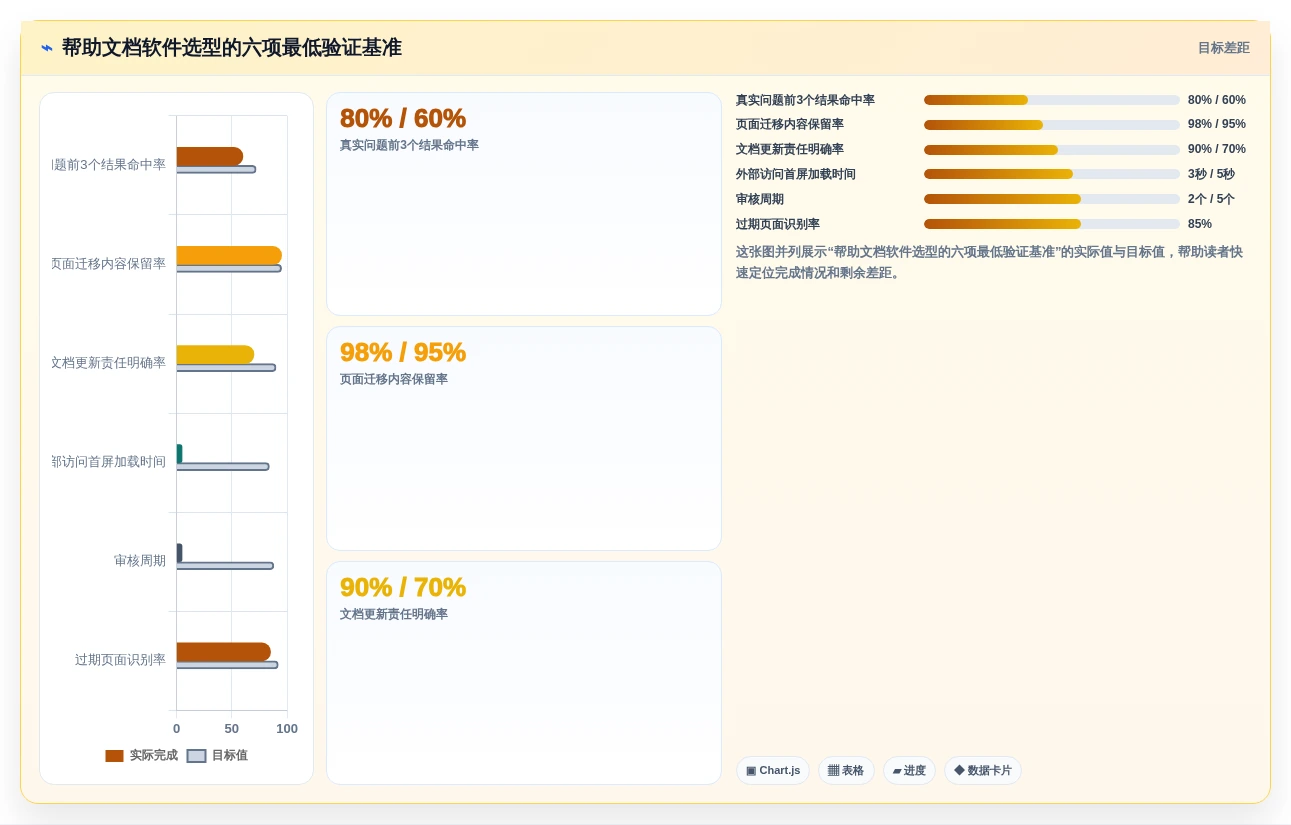This screenshot has width=1291, height=825.
Task: Toggle the 实际完成 legend swatch
Action: tap(114, 756)
